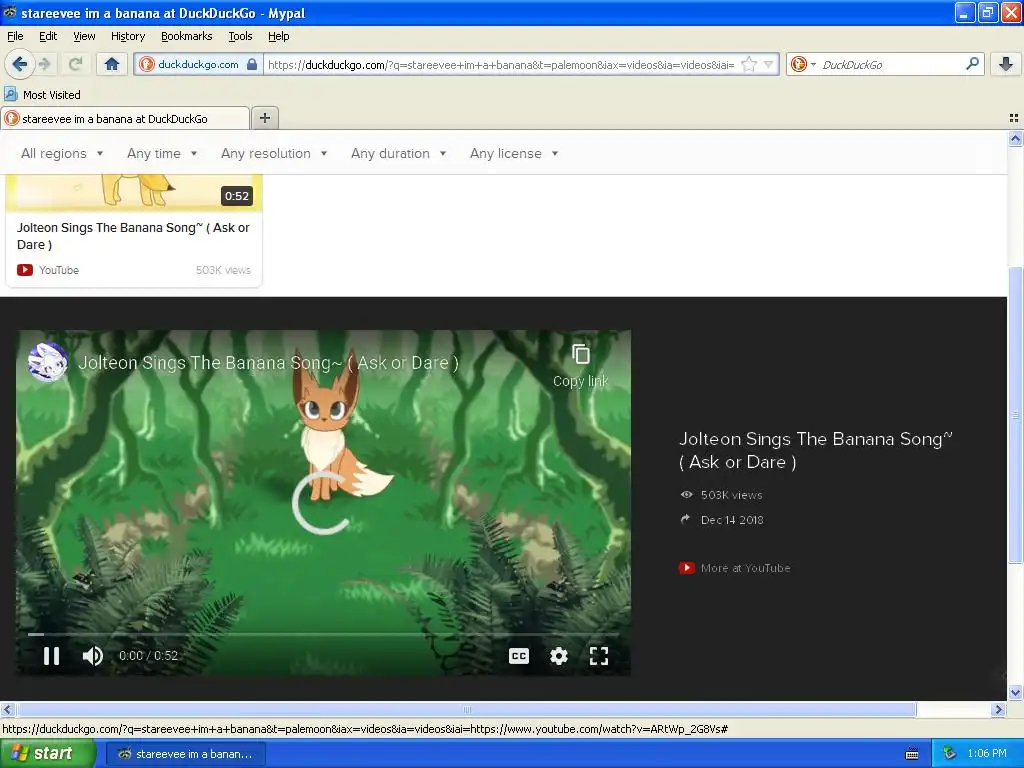Click the 0:52 duration badge on thumbnail
1024x768 pixels.
pos(236,196)
